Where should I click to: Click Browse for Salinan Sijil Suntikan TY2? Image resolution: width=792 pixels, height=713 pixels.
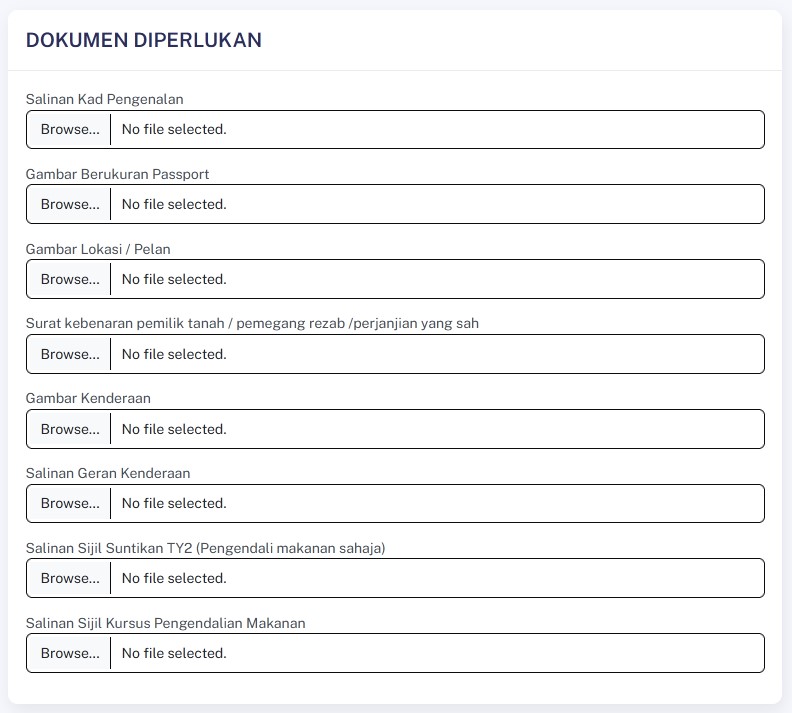(70, 578)
